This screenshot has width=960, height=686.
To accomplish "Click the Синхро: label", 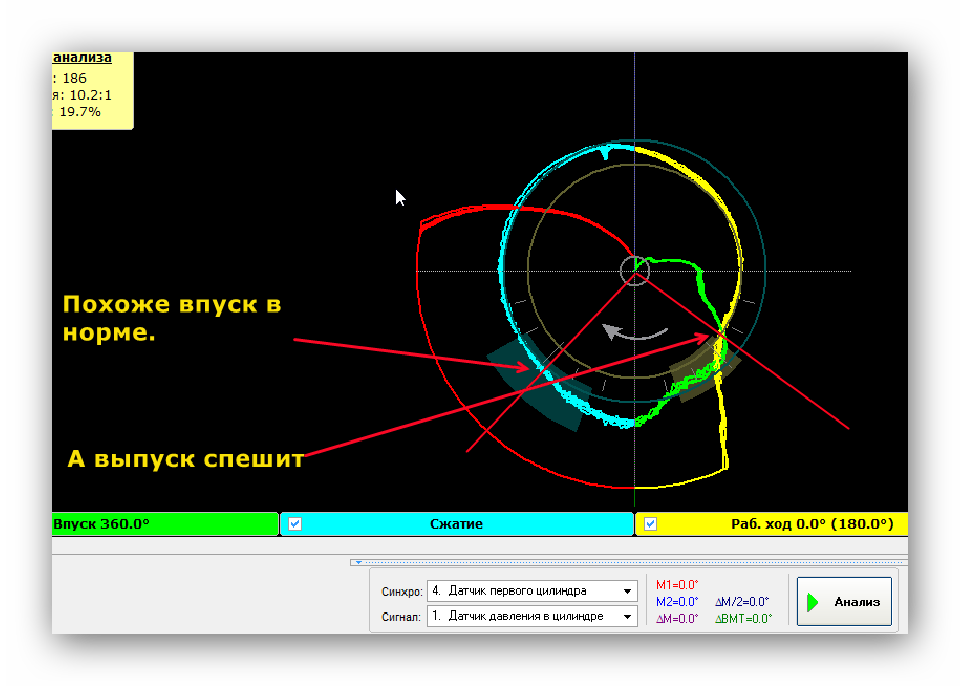I will tap(402, 592).
